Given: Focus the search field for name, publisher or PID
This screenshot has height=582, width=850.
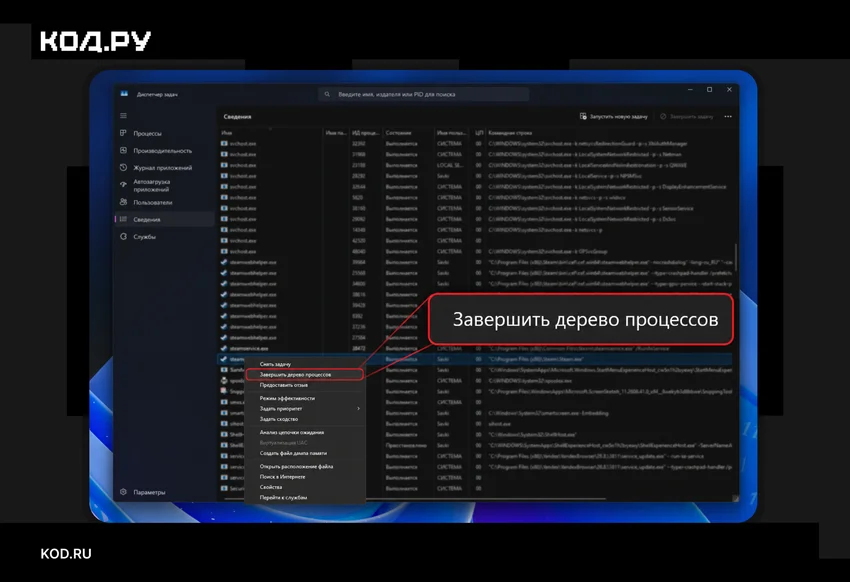Looking at the screenshot, I should 423,94.
